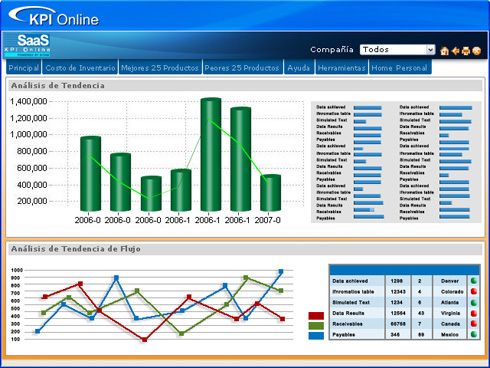The width and height of the screenshot is (490, 368).
Task: Click the tallest green bar in trend chart
Action: coord(211,154)
